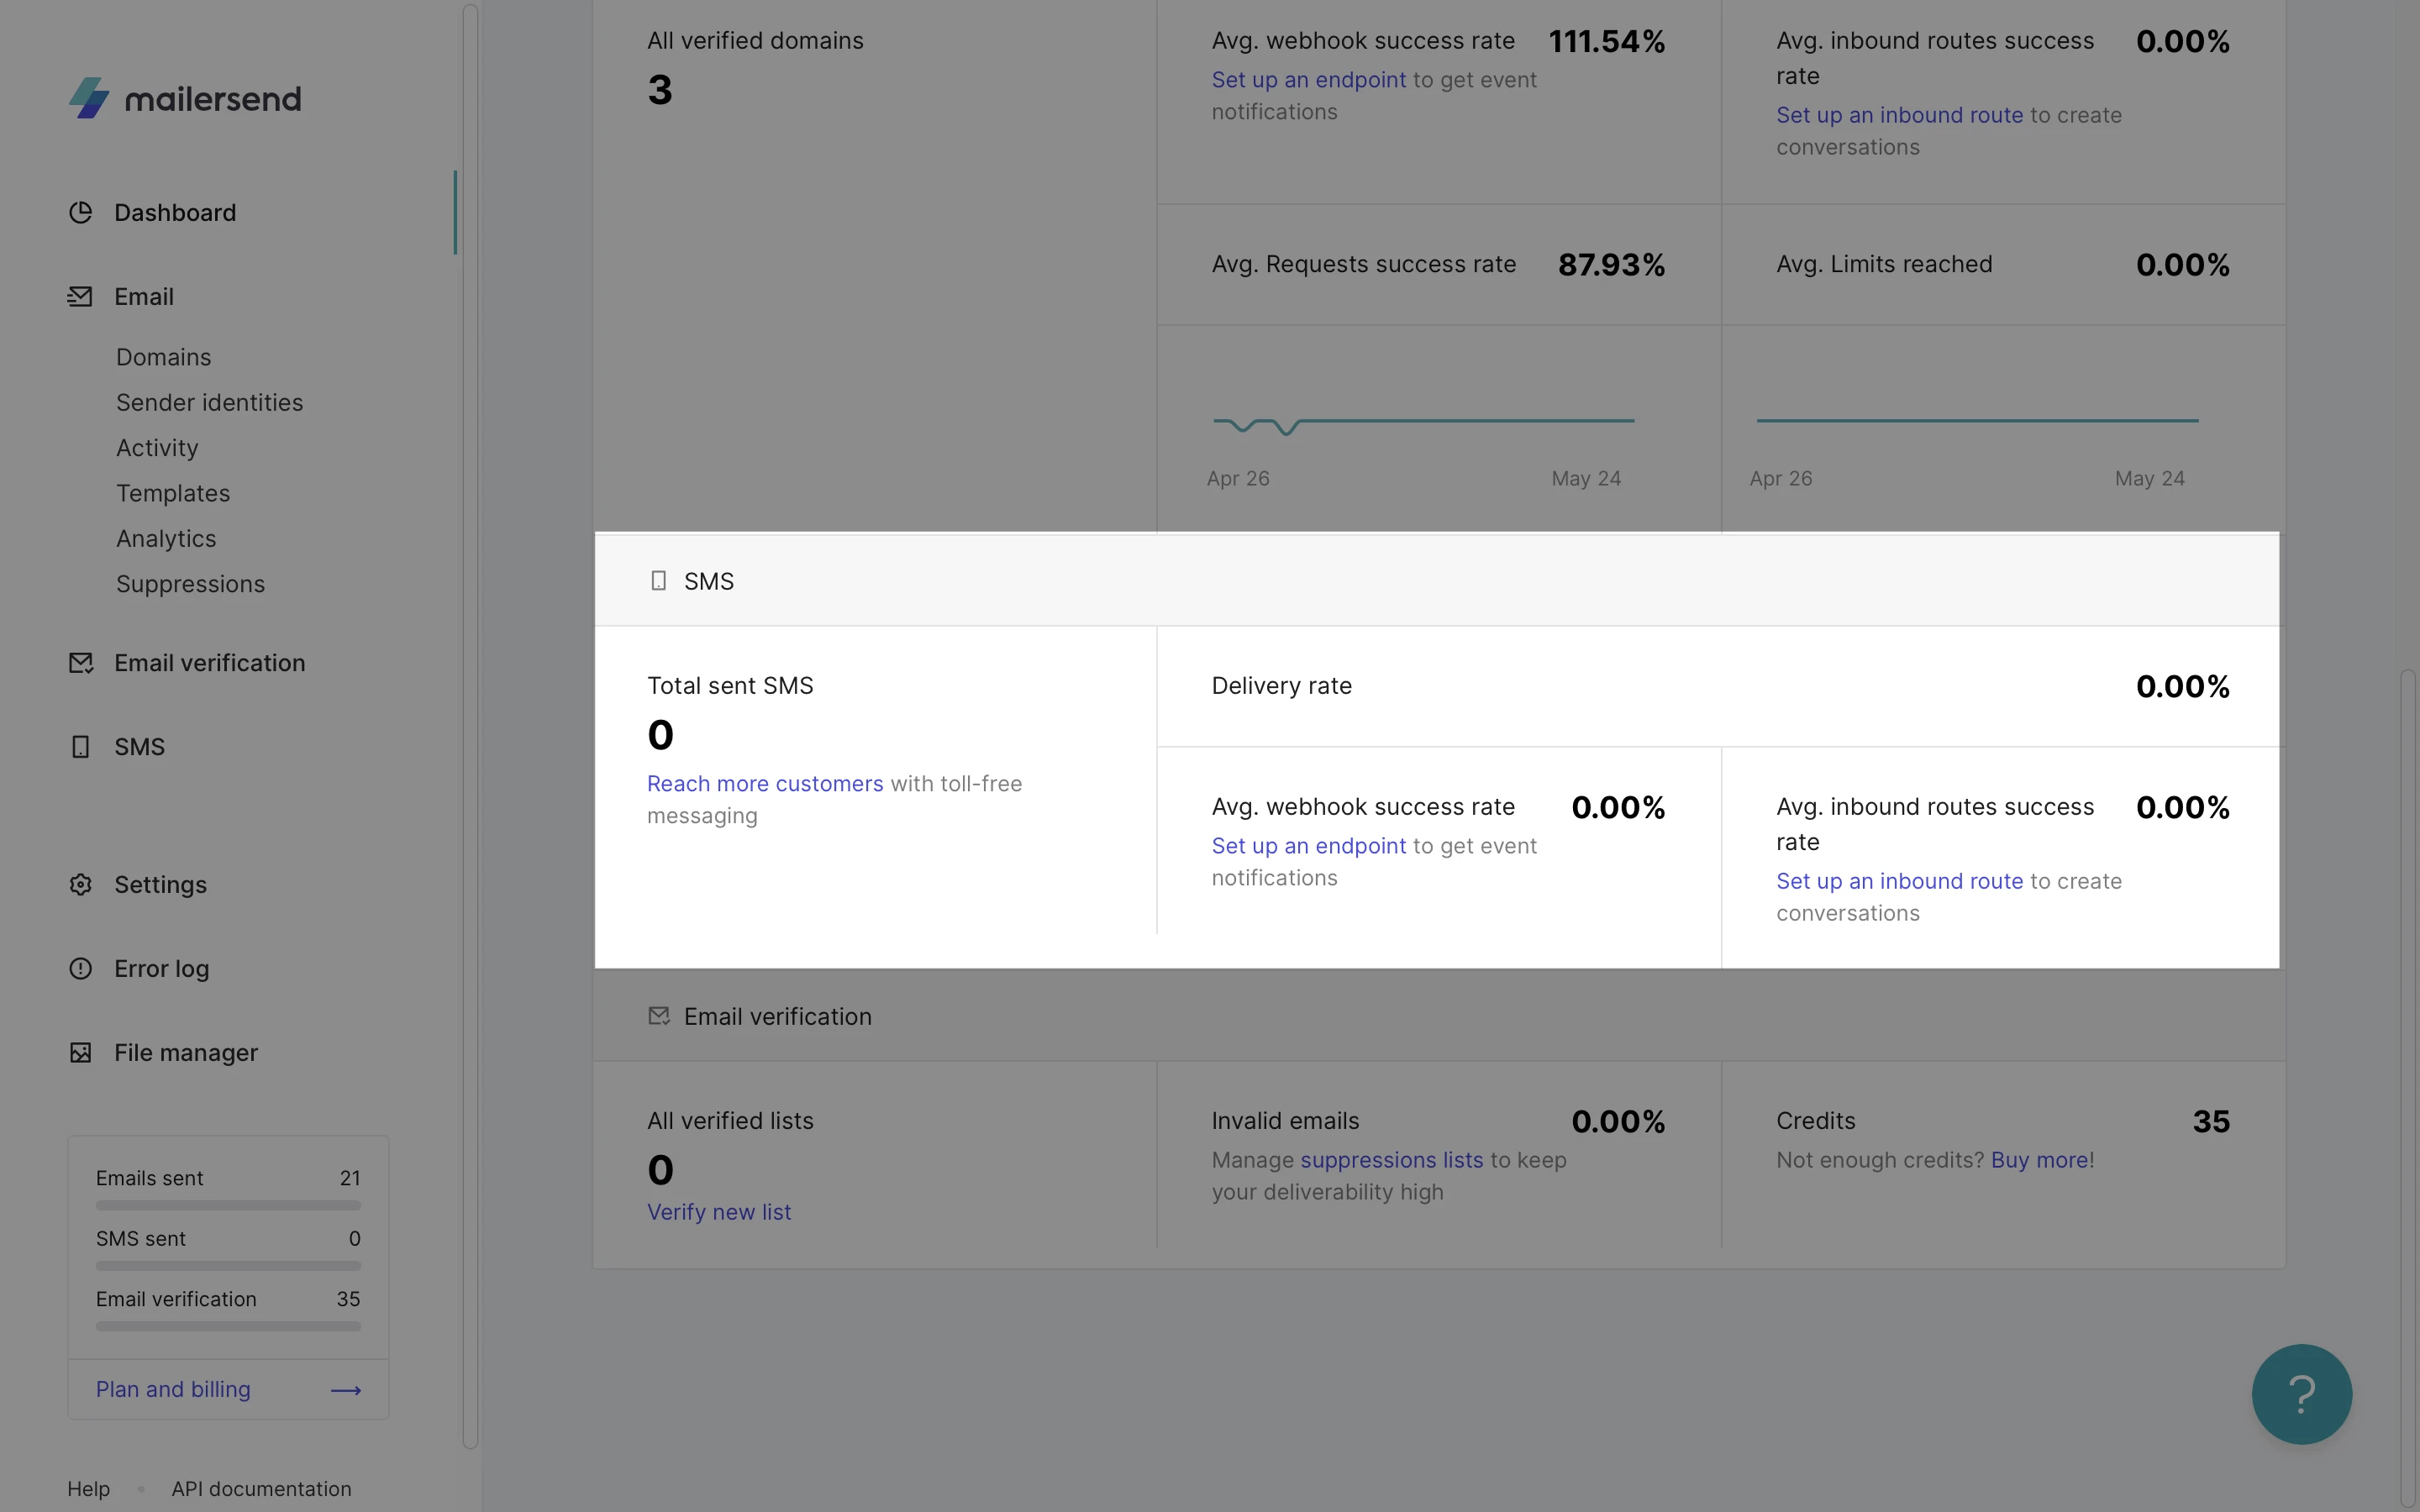
Task: Click the Email envelope icon in sidebar
Action: click(80, 296)
